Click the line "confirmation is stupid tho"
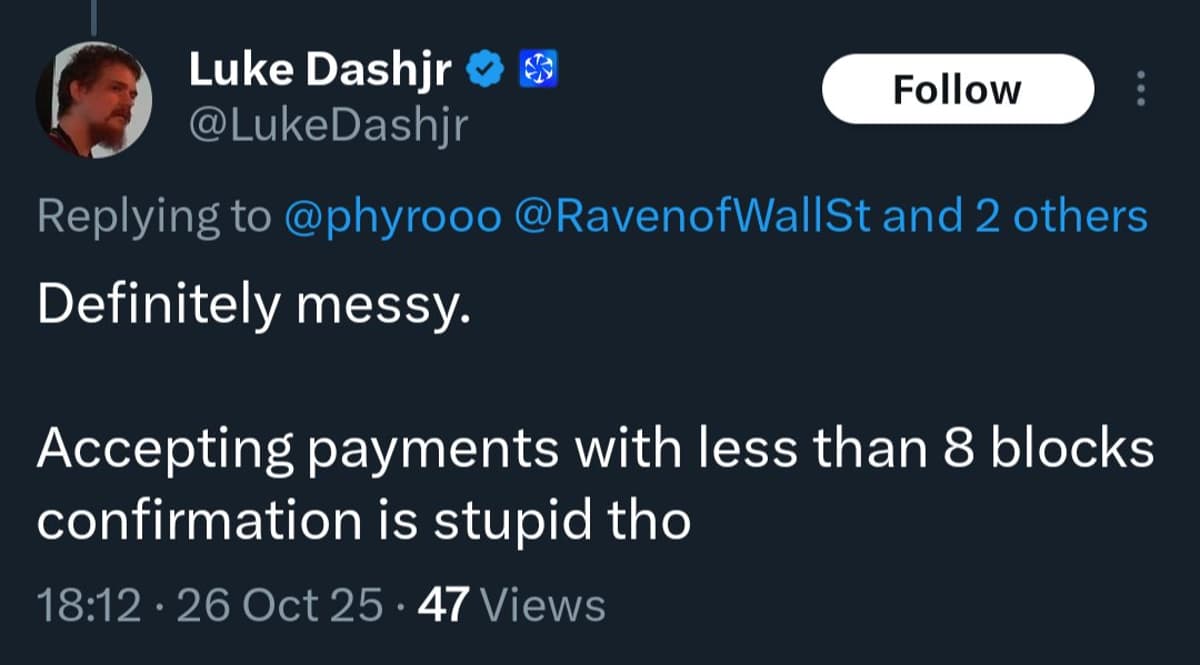Viewport: 1200px width, 665px height. tap(364, 521)
